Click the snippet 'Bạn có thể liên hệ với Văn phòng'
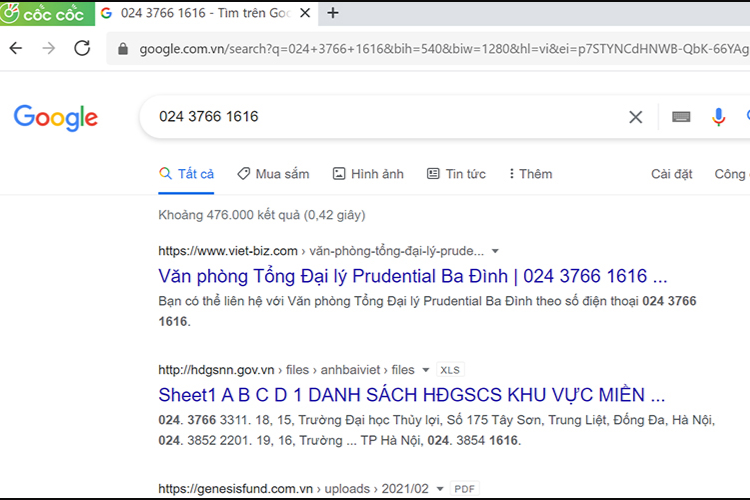This screenshot has height=500, width=750. point(427,311)
